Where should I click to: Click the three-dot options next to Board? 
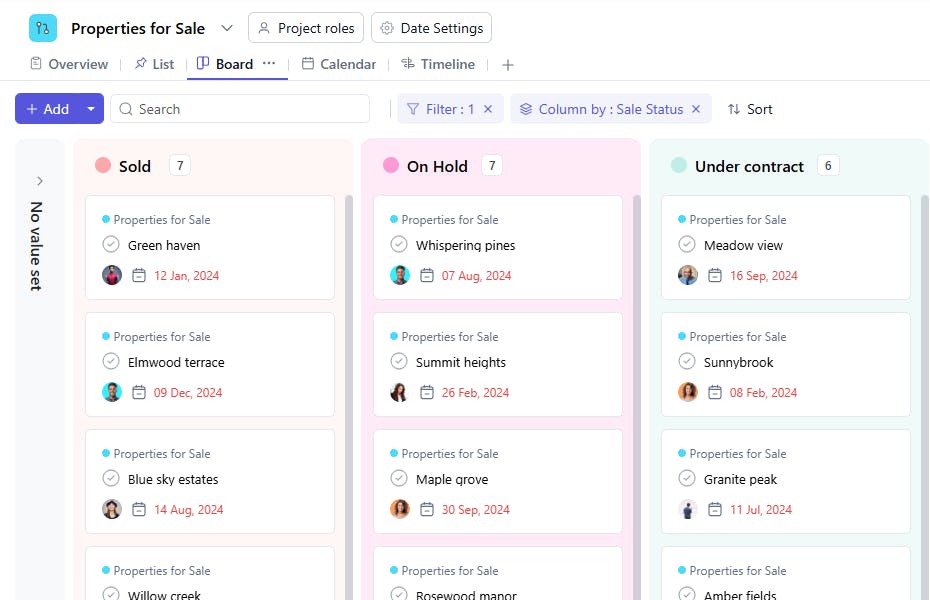[269, 64]
